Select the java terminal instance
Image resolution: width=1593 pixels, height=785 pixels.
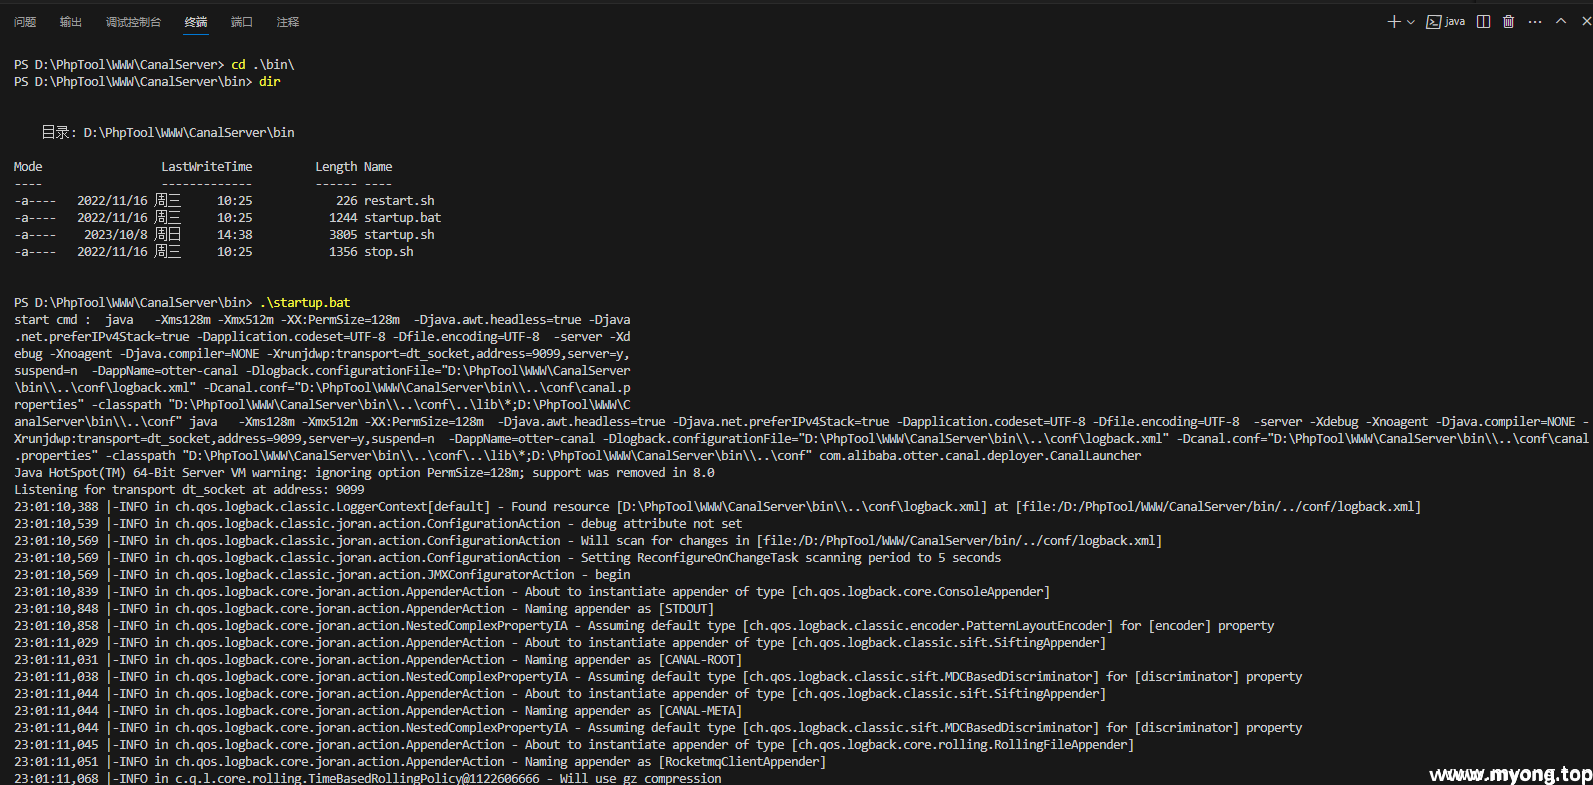point(1446,21)
